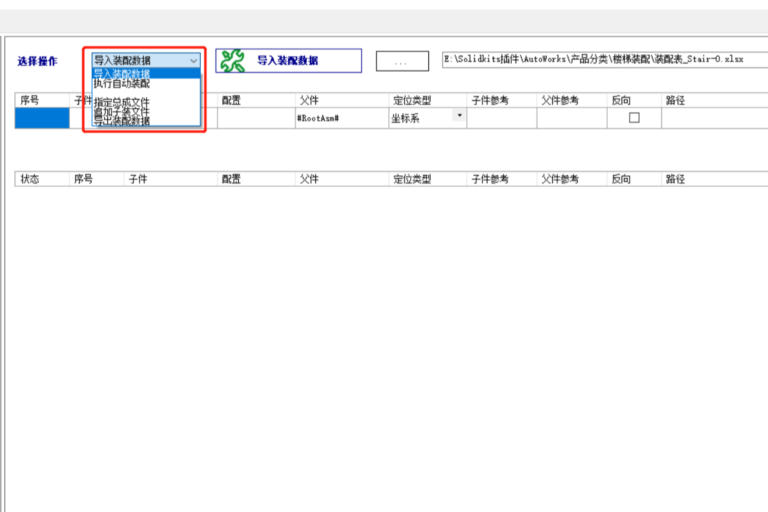Screen dimensions: 768x512
Task: Select the blue 序号 cell in first row
Action: (42, 118)
